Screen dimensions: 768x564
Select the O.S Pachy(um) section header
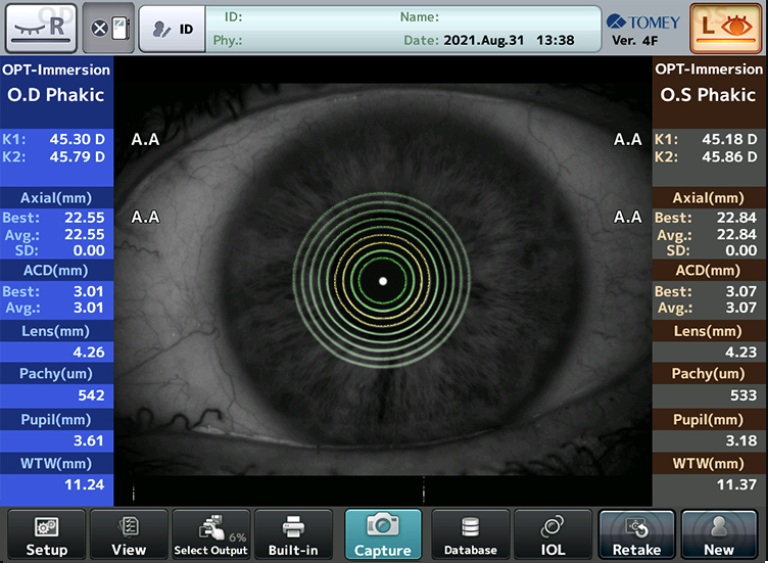coord(709,373)
